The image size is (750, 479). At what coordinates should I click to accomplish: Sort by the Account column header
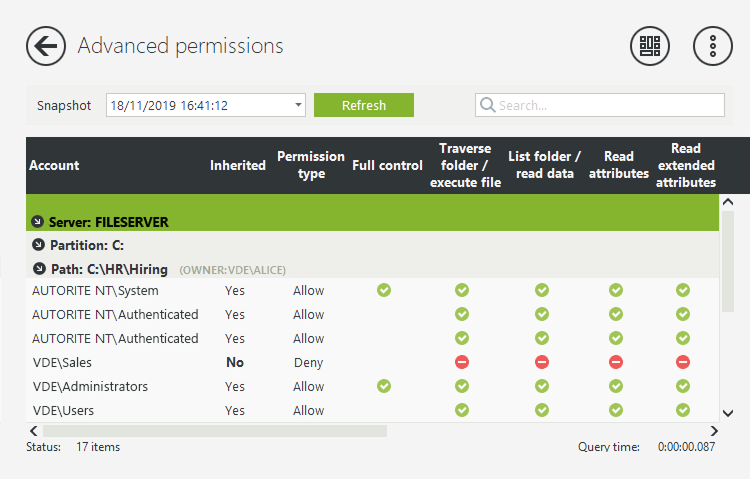tap(55, 165)
